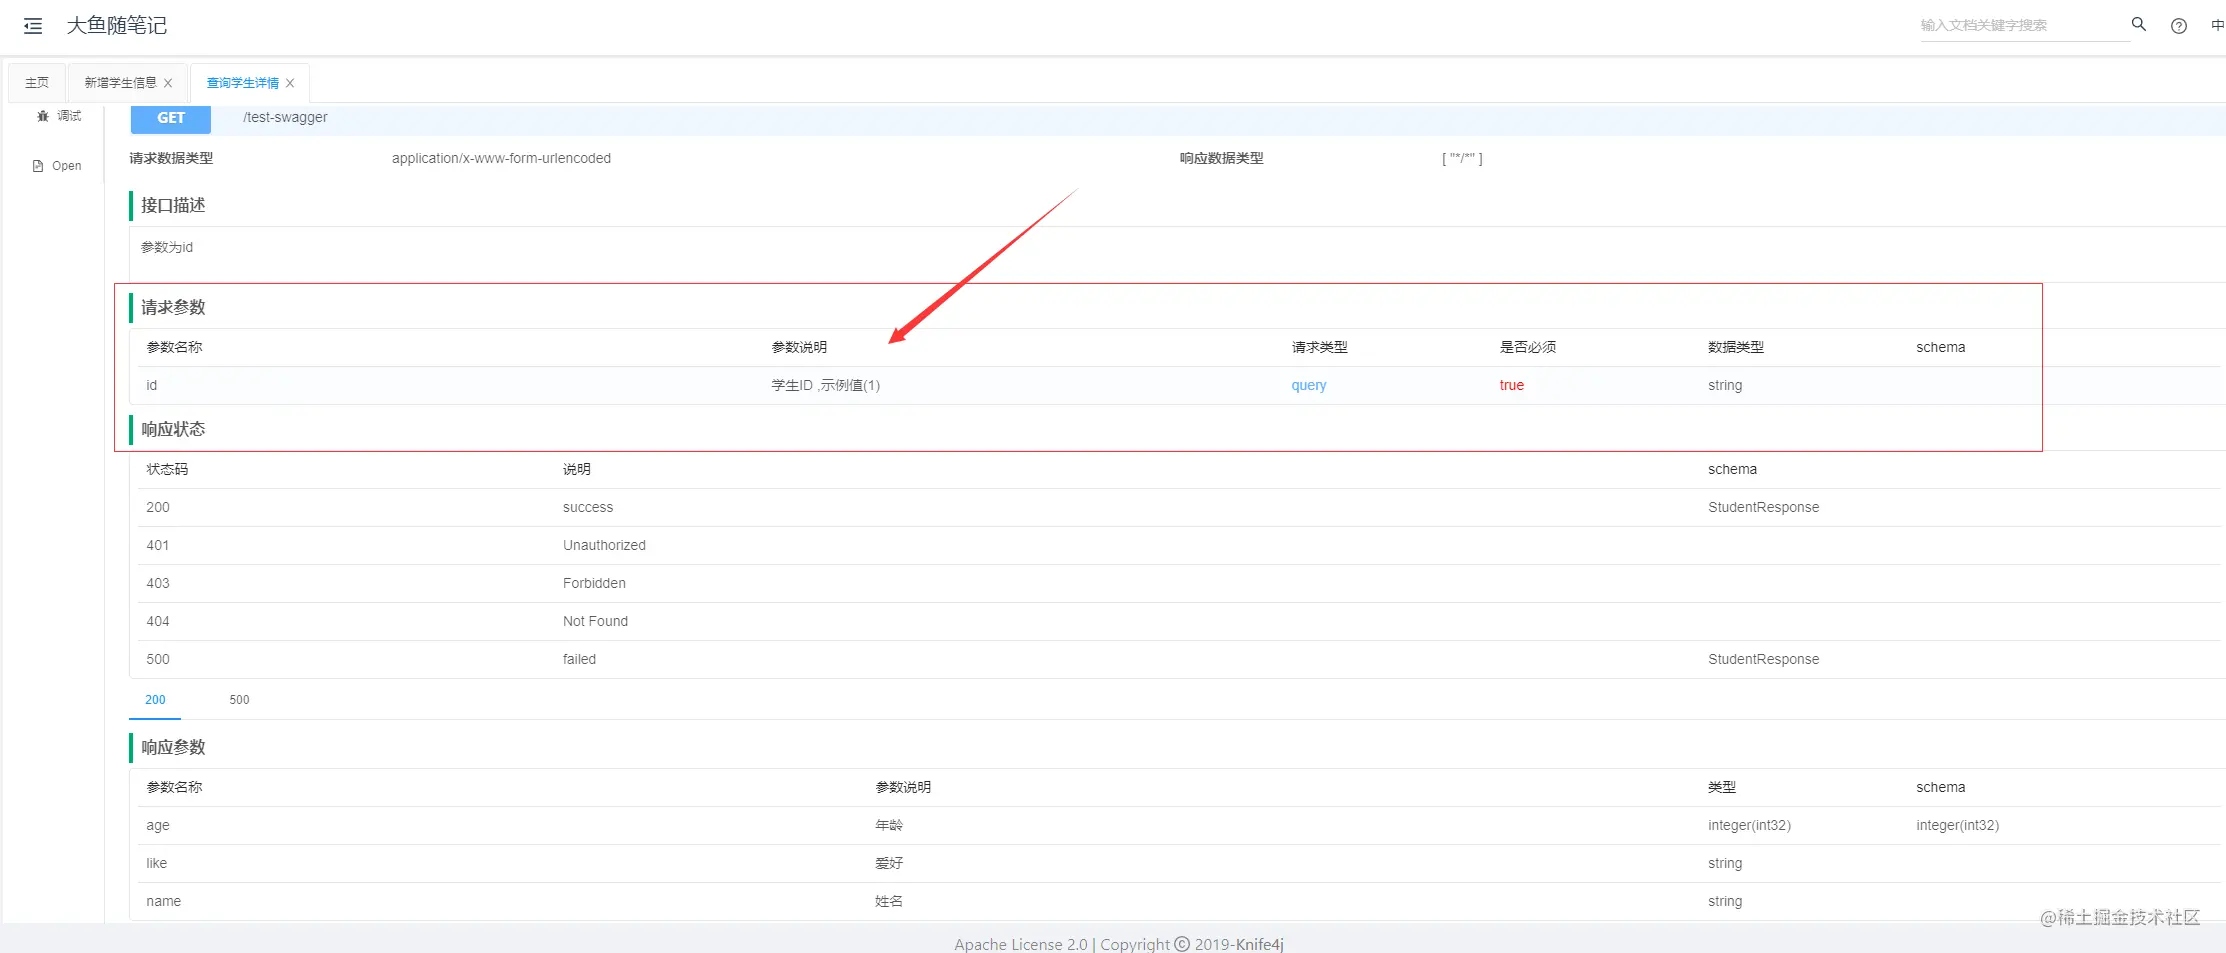Switch to the 主页 tab
The height and width of the screenshot is (953, 2226).
pos(37,82)
